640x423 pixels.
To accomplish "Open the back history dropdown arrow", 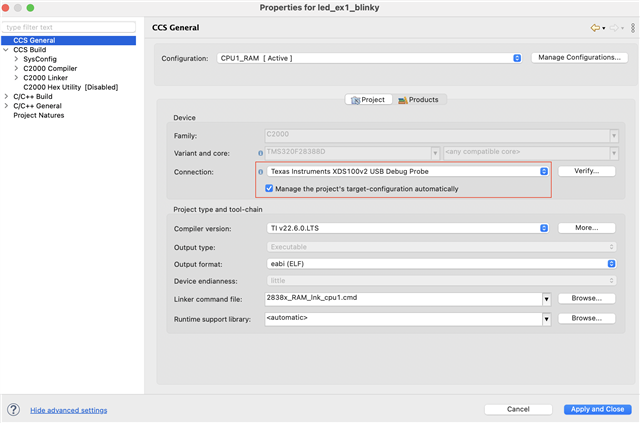I will [604, 28].
